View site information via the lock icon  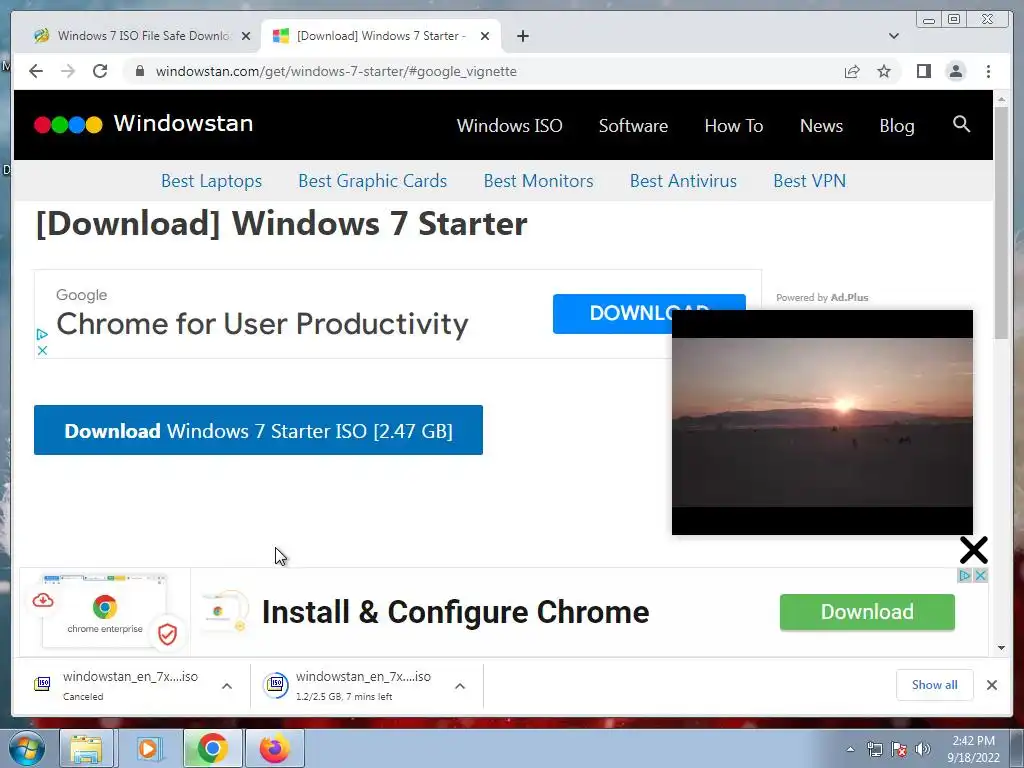[140, 71]
